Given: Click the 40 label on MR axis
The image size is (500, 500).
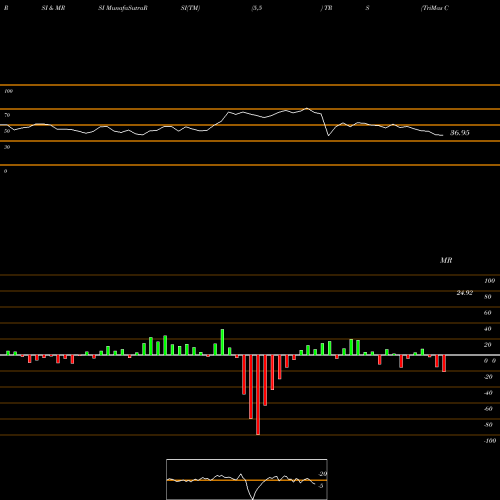Looking at the screenshot, I should click(x=488, y=329).
